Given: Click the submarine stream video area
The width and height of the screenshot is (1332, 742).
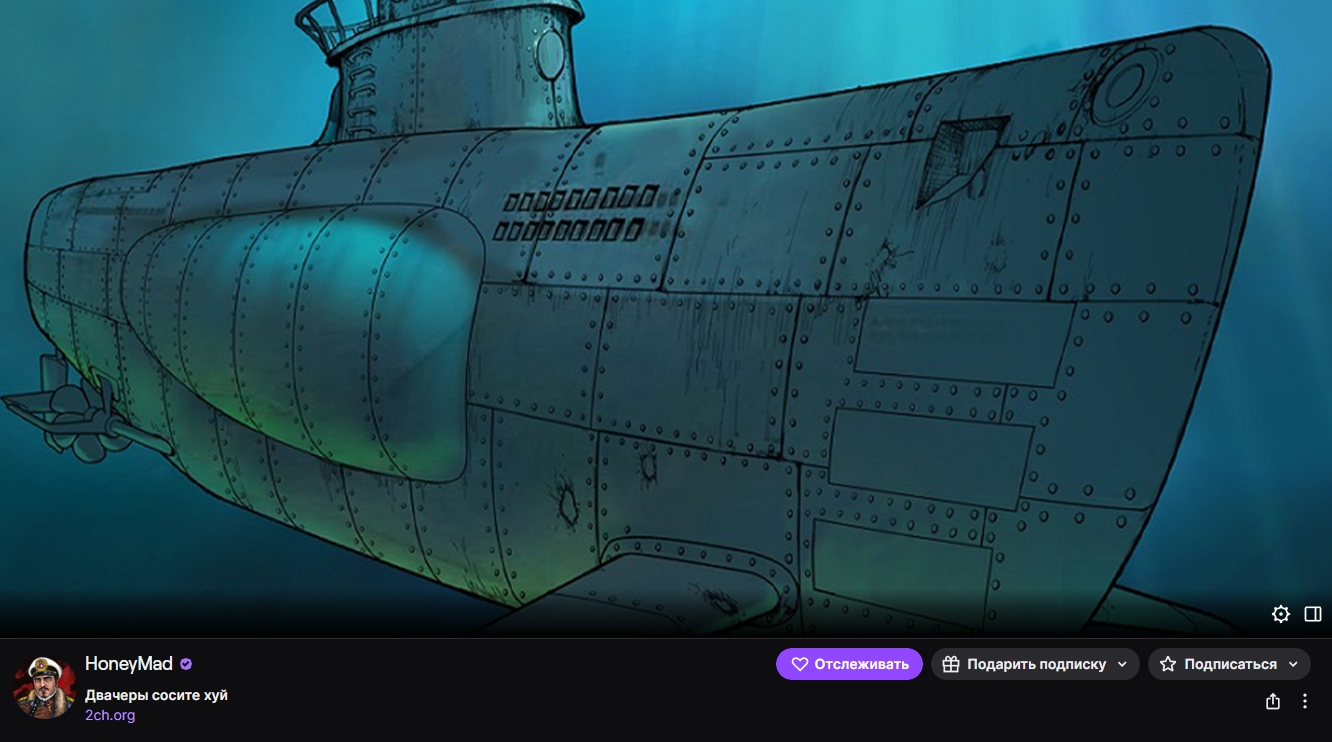Looking at the screenshot, I should 666,318.
